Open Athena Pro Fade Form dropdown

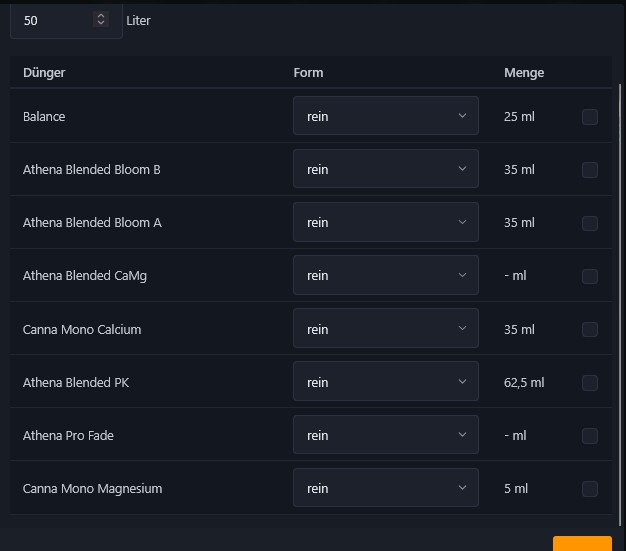point(385,435)
